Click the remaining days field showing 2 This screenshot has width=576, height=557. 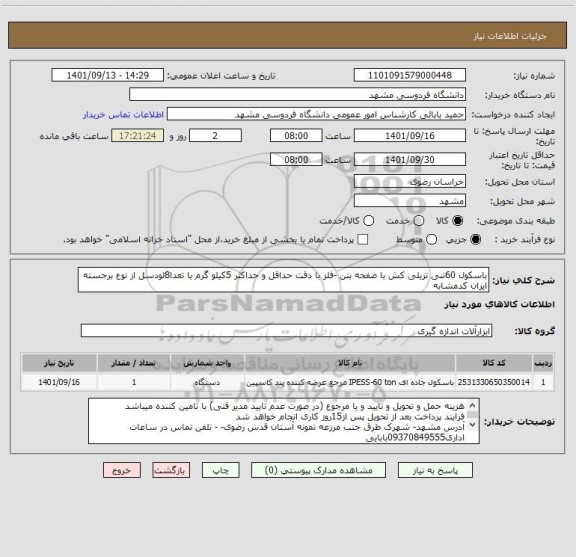tap(215, 136)
